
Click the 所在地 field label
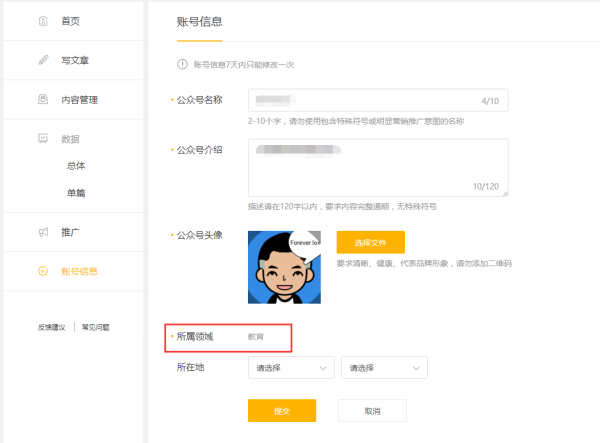pos(190,367)
